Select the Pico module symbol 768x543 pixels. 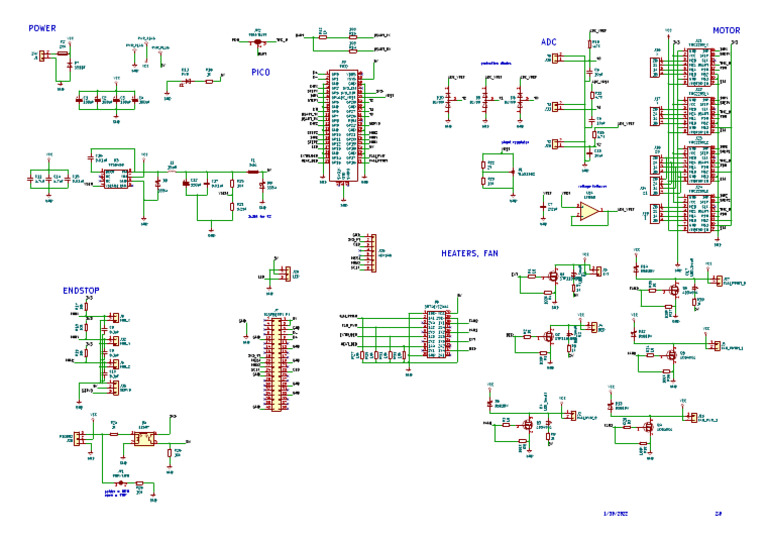click(x=344, y=126)
